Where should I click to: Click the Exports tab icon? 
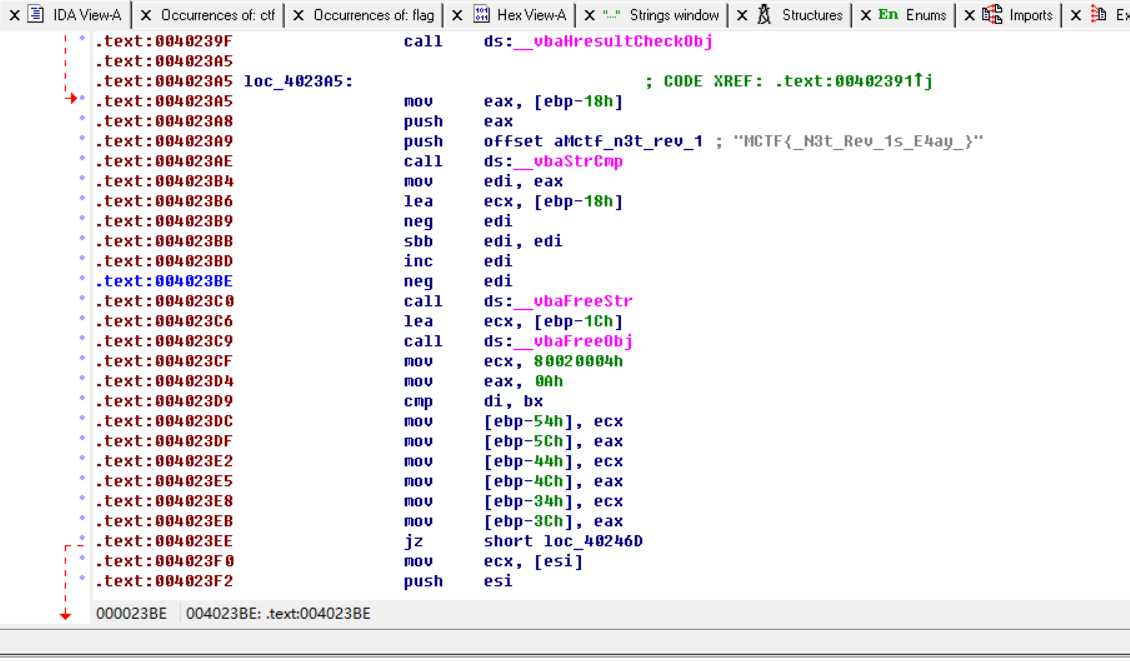point(1098,14)
